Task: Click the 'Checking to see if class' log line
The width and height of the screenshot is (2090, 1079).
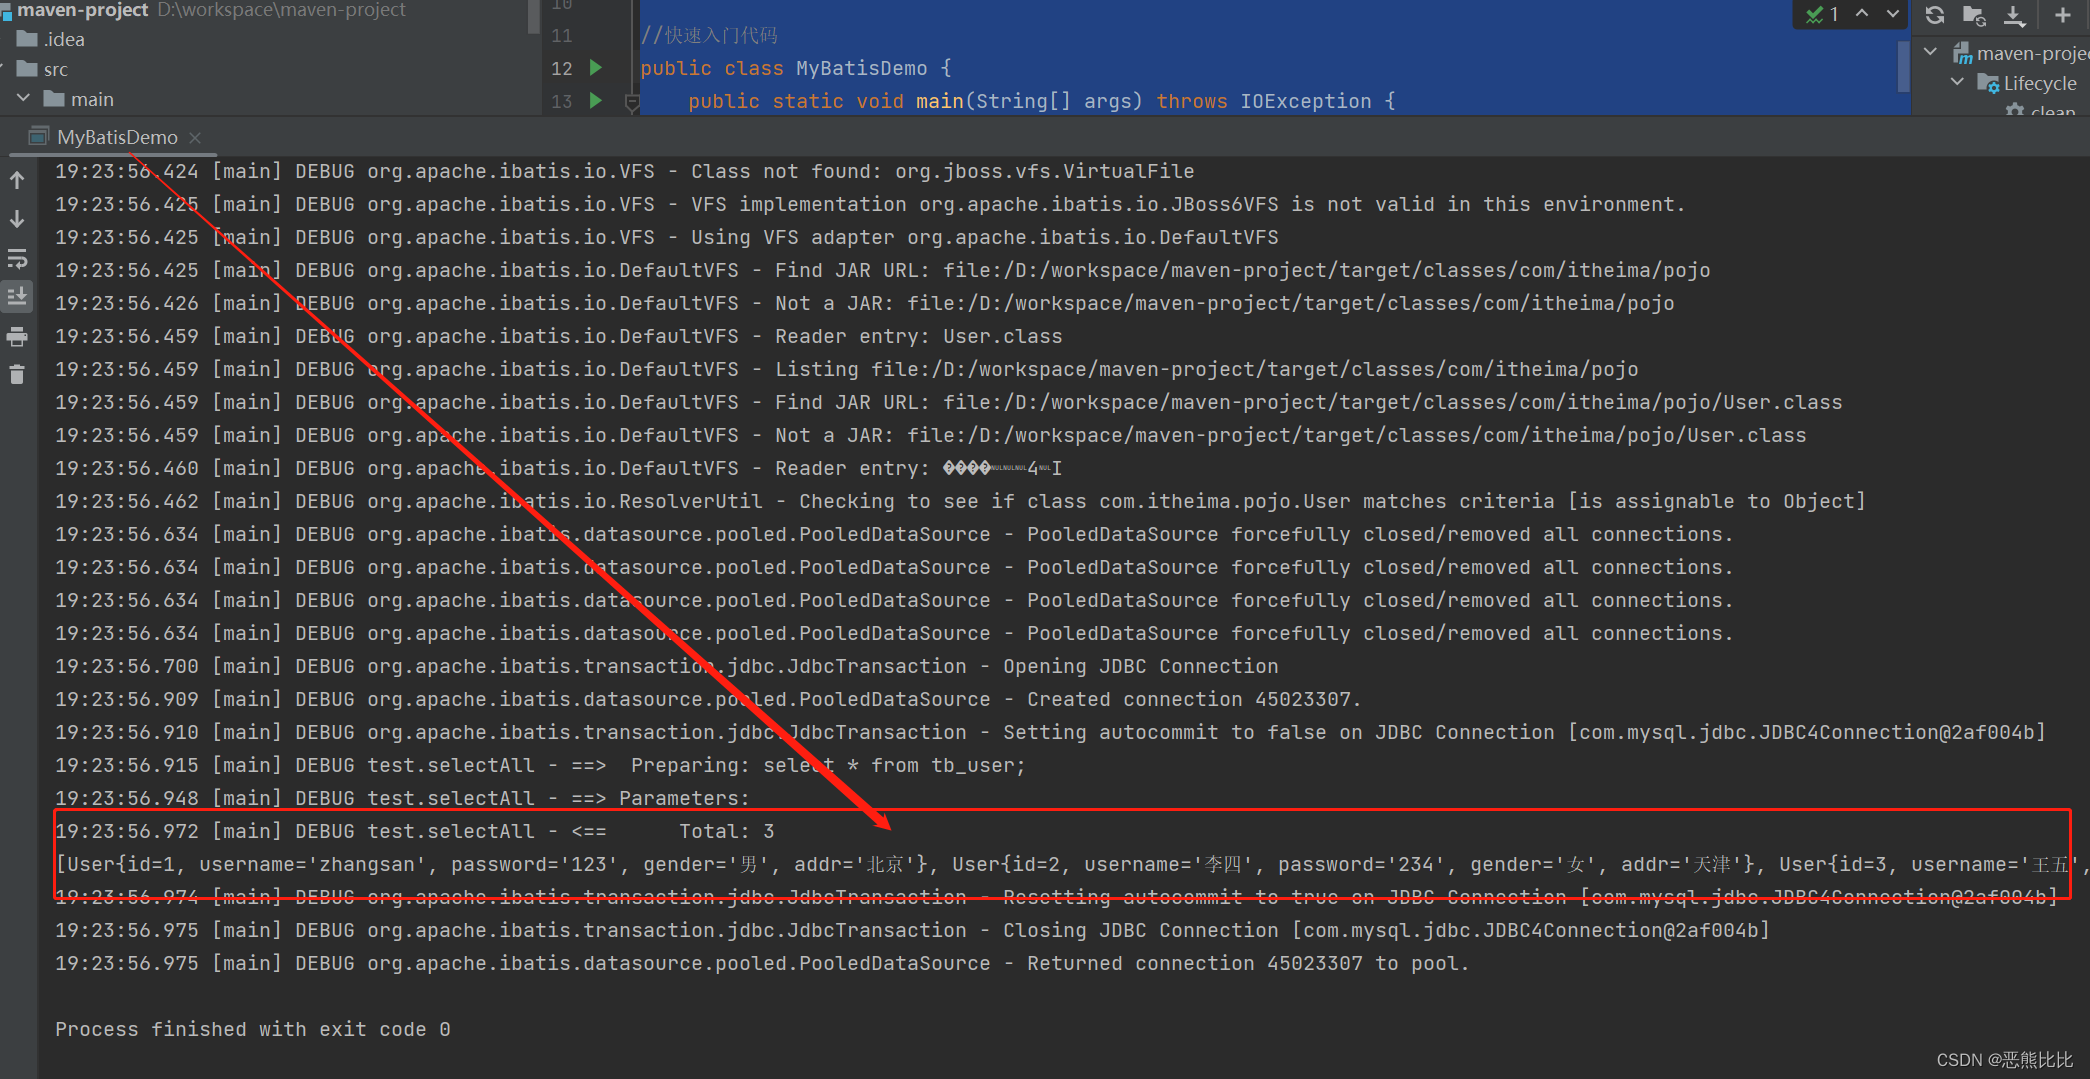Action: (960, 501)
